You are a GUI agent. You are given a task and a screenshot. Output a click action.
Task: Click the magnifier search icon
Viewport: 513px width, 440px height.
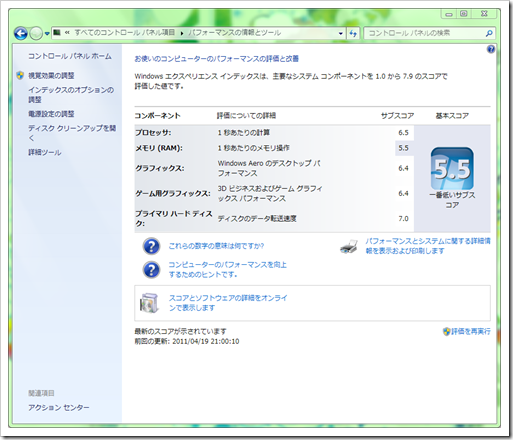[489, 33]
